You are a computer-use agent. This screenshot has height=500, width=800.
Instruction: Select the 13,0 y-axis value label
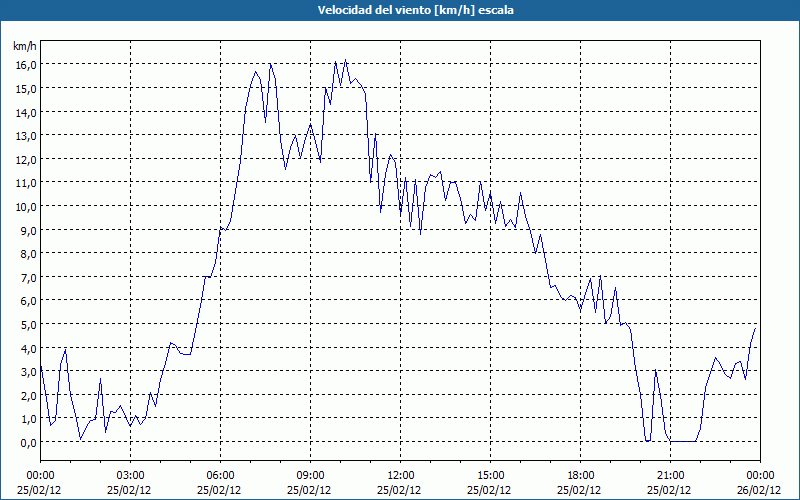tap(28, 136)
